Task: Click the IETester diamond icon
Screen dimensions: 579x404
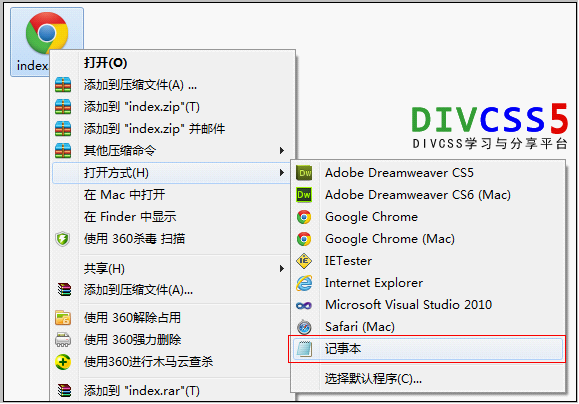Action: pos(304,261)
